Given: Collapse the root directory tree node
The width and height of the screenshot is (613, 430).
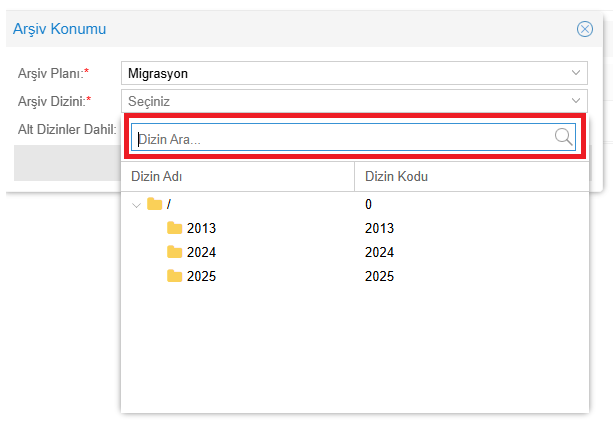Looking at the screenshot, I should [x=137, y=204].
